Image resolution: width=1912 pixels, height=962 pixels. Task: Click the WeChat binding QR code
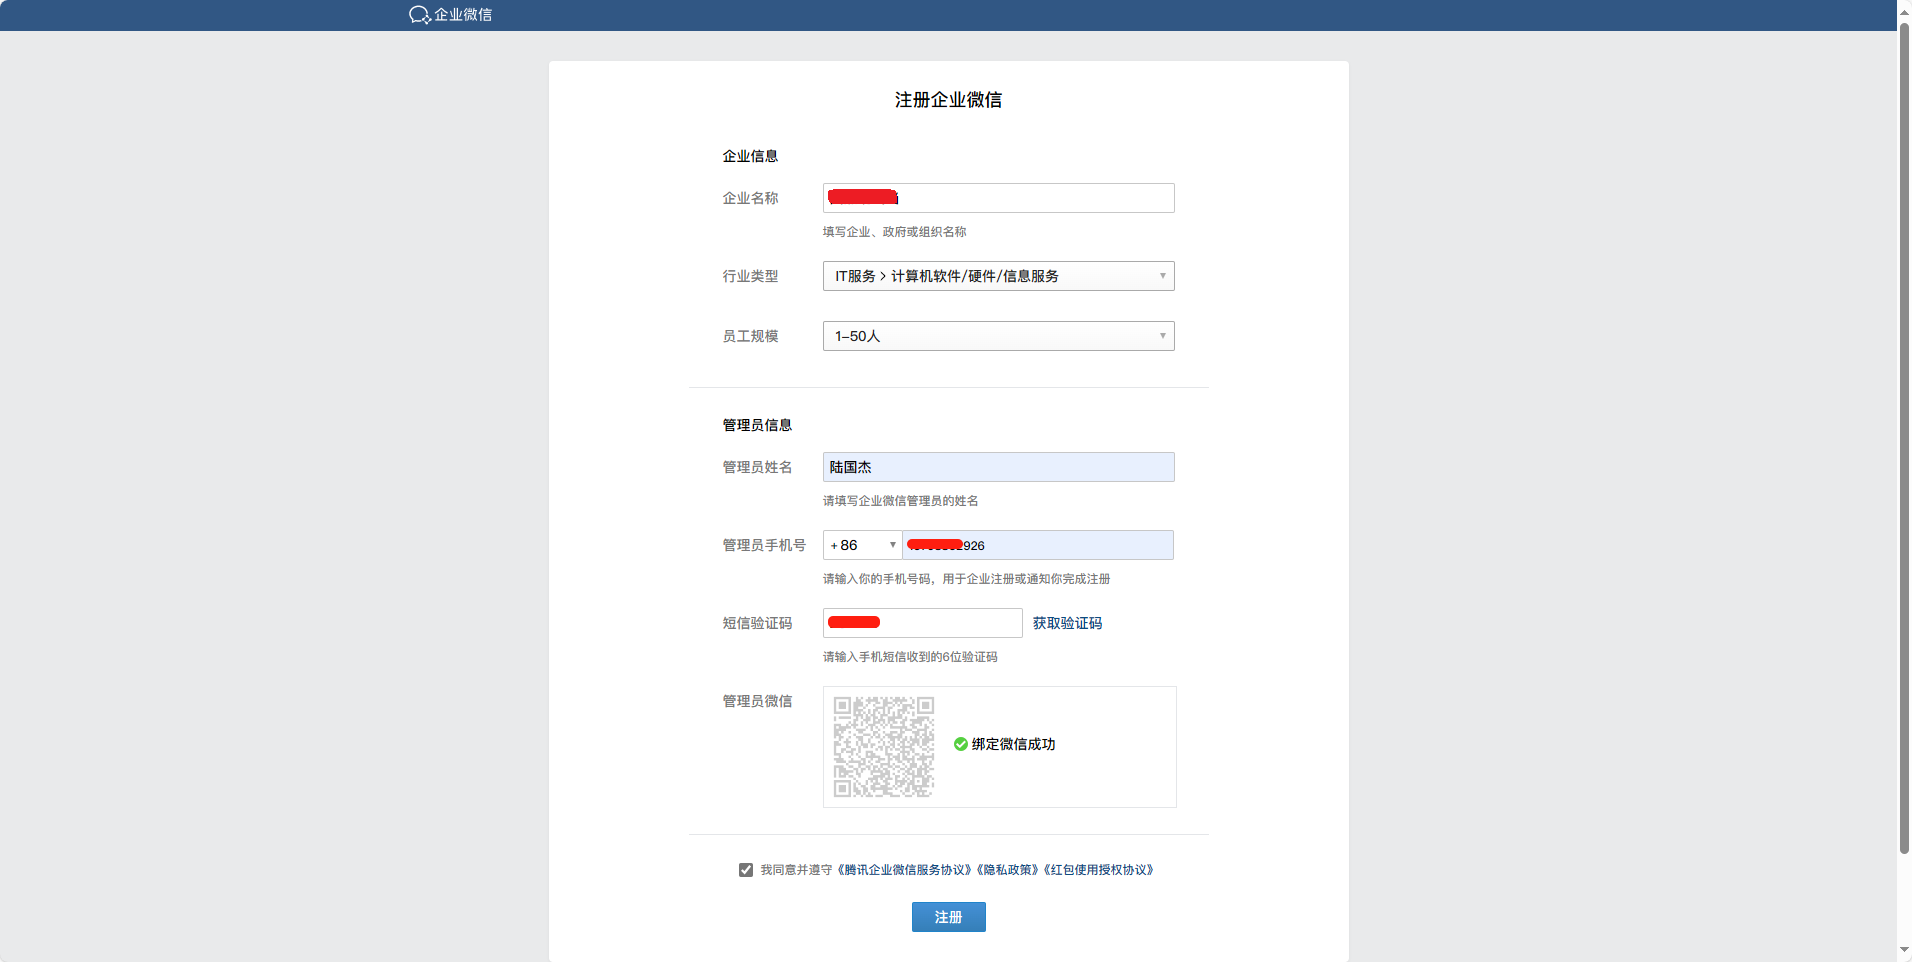point(884,747)
